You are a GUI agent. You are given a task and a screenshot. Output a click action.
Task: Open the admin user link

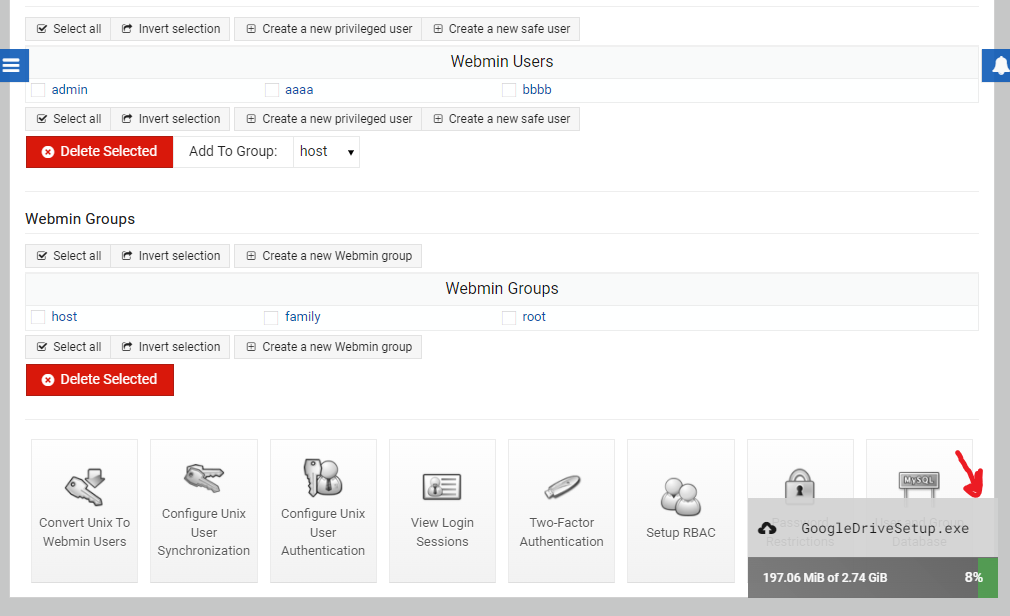tap(70, 90)
